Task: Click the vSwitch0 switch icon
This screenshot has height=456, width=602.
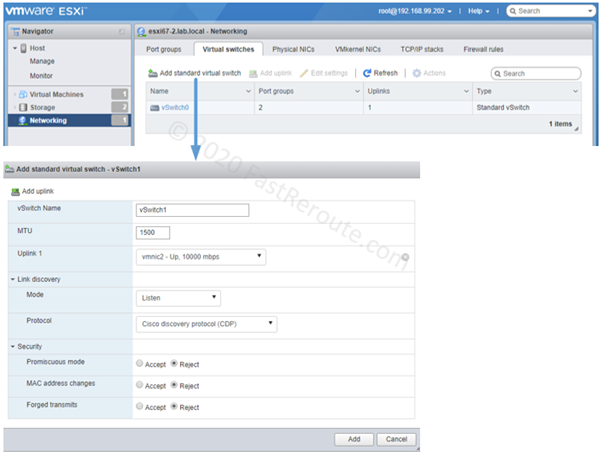Action: (x=155, y=108)
